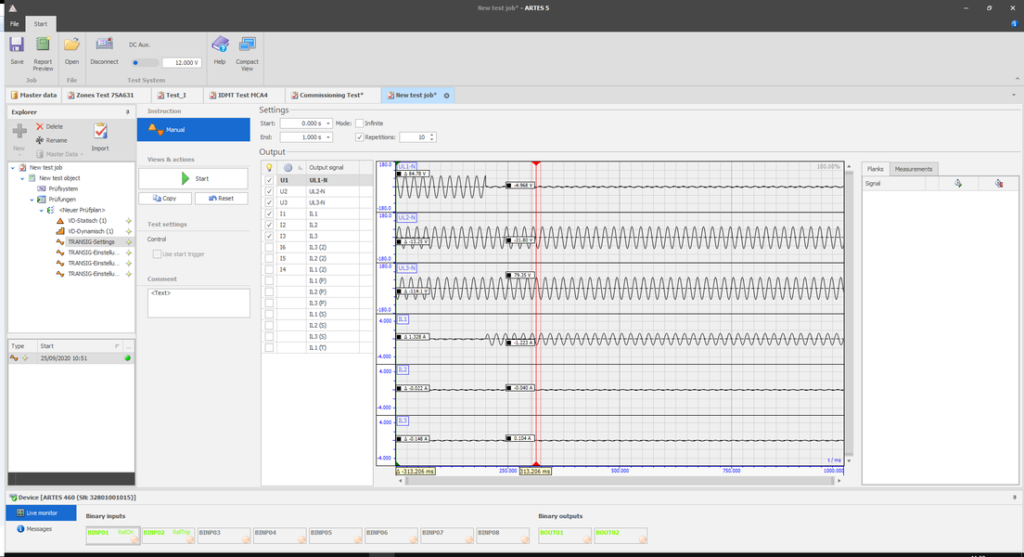Click the green Start button
The height and width of the screenshot is (557, 1024).
(x=193, y=178)
